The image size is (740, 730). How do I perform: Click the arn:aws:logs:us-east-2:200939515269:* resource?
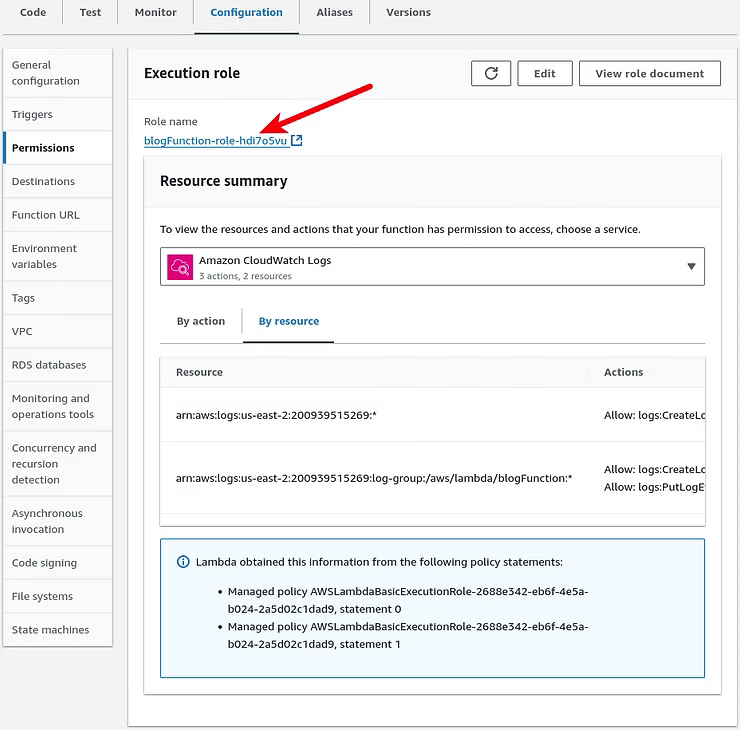tap(276, 415)
